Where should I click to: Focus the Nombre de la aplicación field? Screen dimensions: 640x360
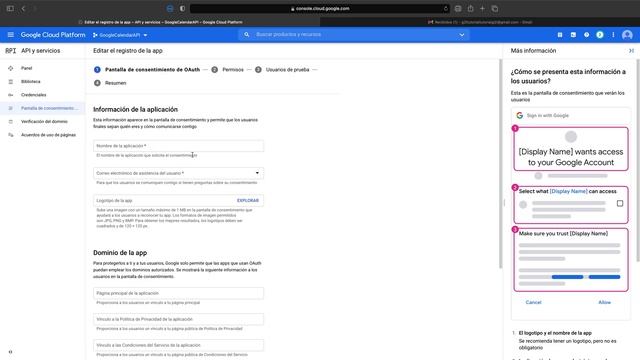pyautogui.click(x=178, y=146)
